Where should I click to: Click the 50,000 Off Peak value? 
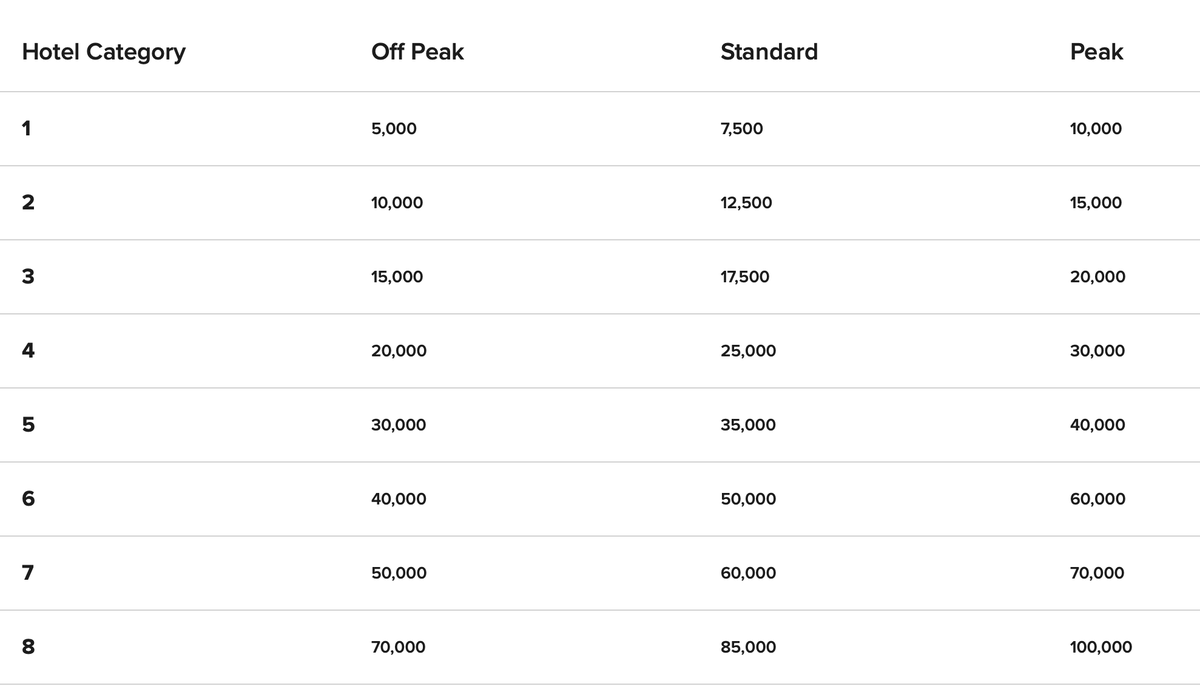tap(399, 573)
